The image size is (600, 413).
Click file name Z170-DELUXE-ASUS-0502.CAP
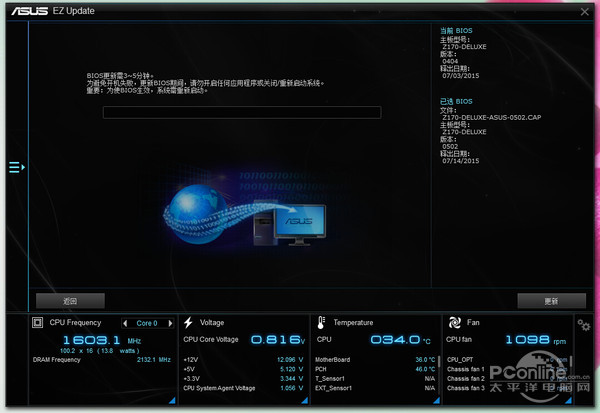coord(492,118)
